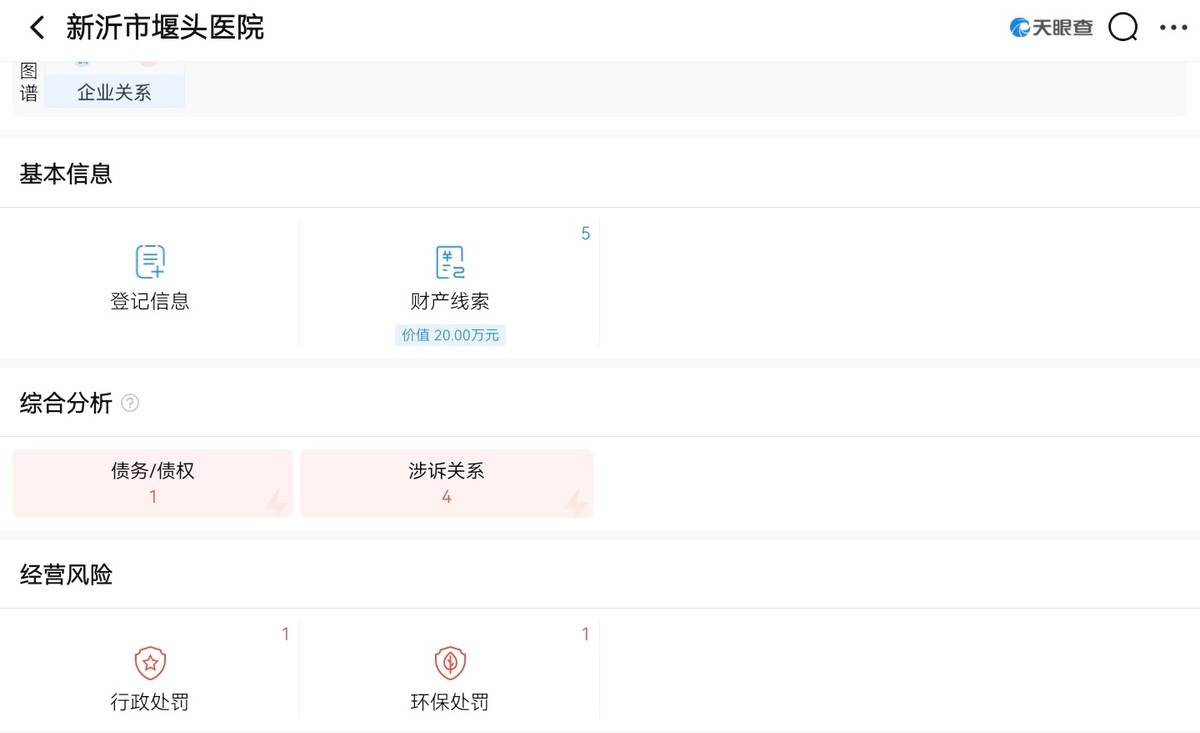Open the 图谱 graph section

[27, 77]
